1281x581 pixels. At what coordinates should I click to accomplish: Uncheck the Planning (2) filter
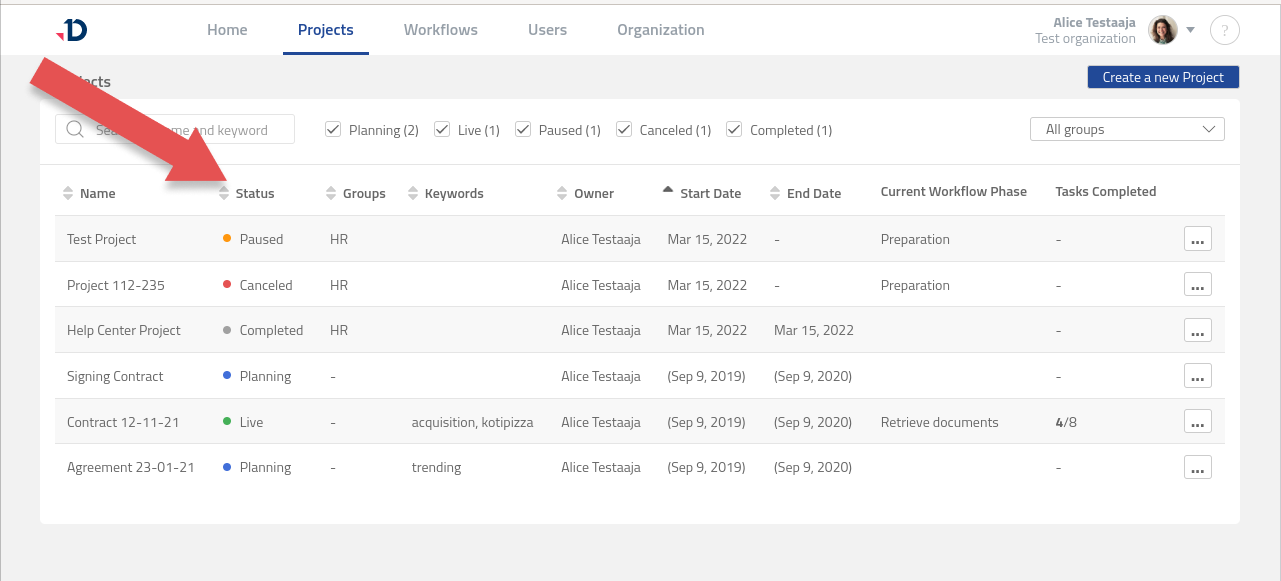(x=334, y=129)
